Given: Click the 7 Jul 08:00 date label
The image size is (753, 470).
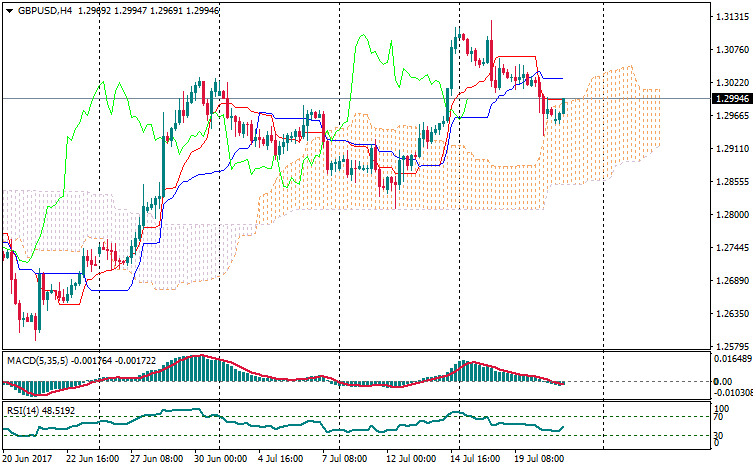Looking at the screenshot, I should tap(342, 459).
